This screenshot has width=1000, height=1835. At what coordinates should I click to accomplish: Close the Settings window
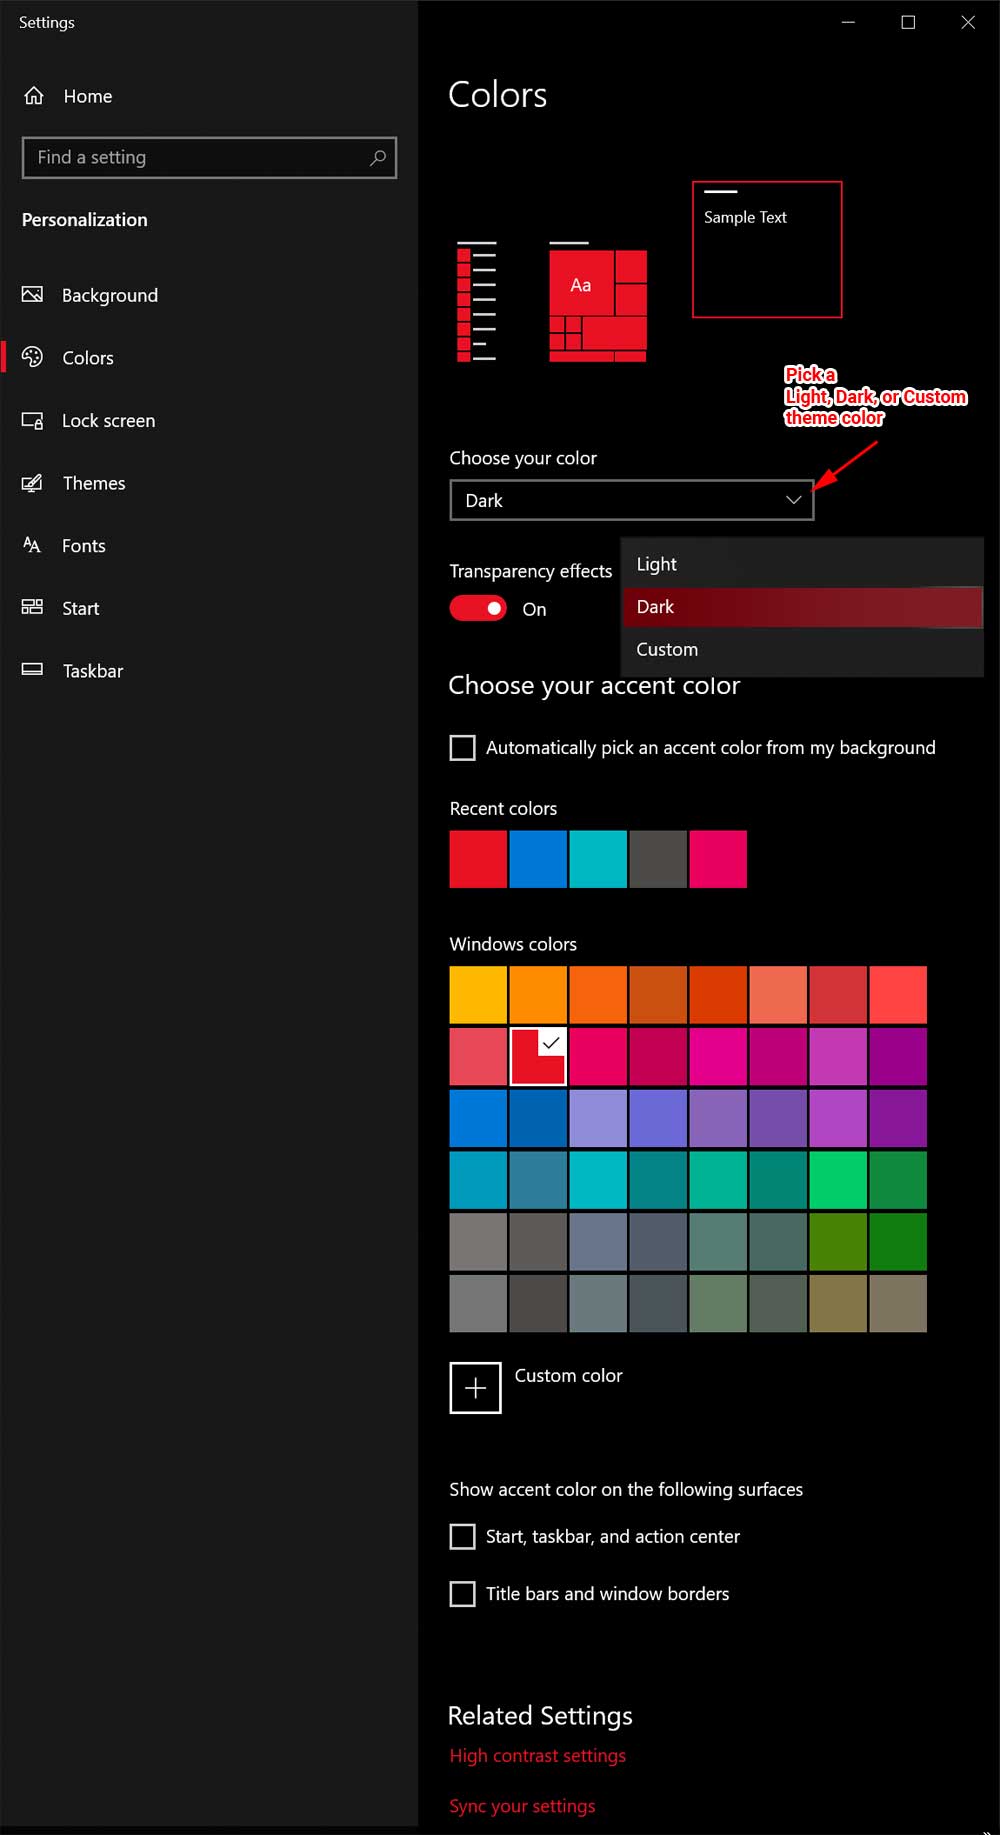tap(968, 22)
